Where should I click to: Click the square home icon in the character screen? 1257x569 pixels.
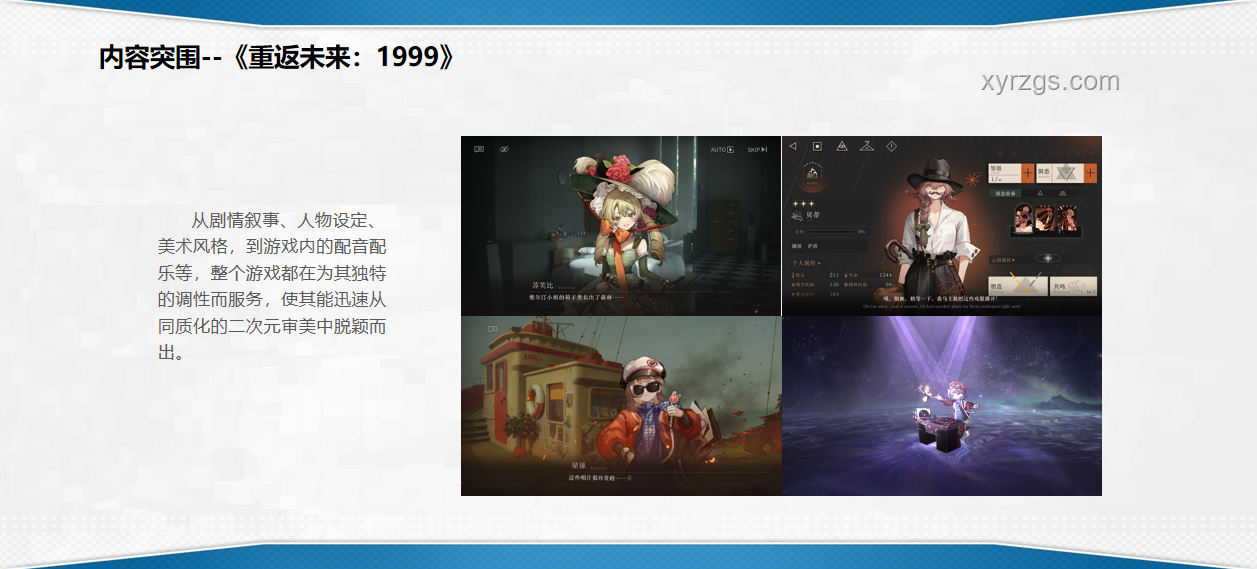coord(817,146)
